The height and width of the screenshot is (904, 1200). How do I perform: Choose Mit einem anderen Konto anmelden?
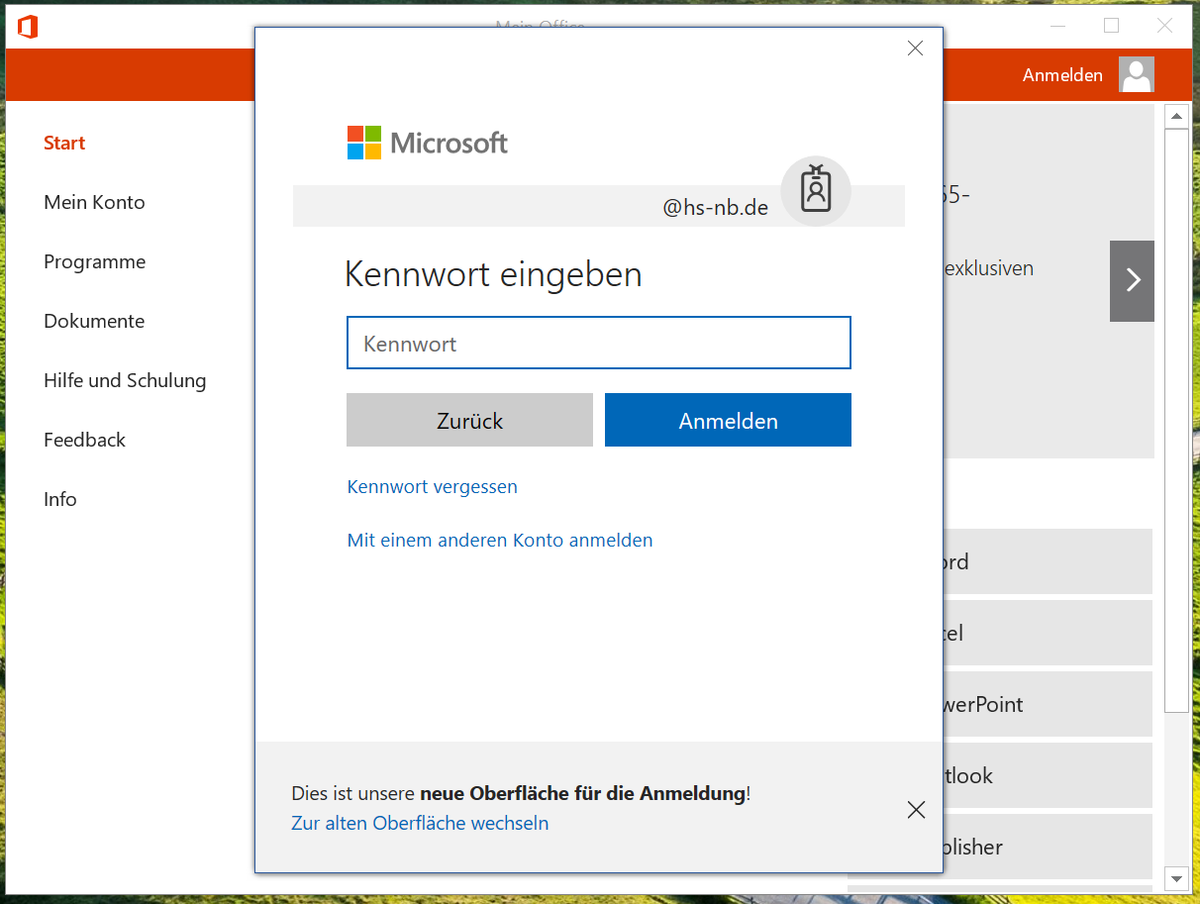point(500,540)
